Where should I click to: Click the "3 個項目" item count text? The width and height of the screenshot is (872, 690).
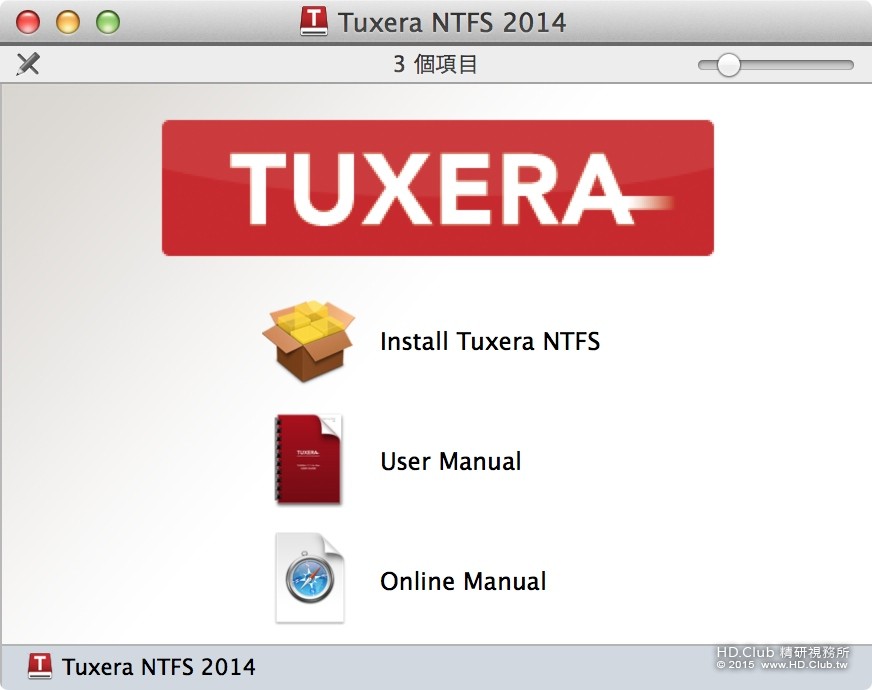(x=435, y=64)
